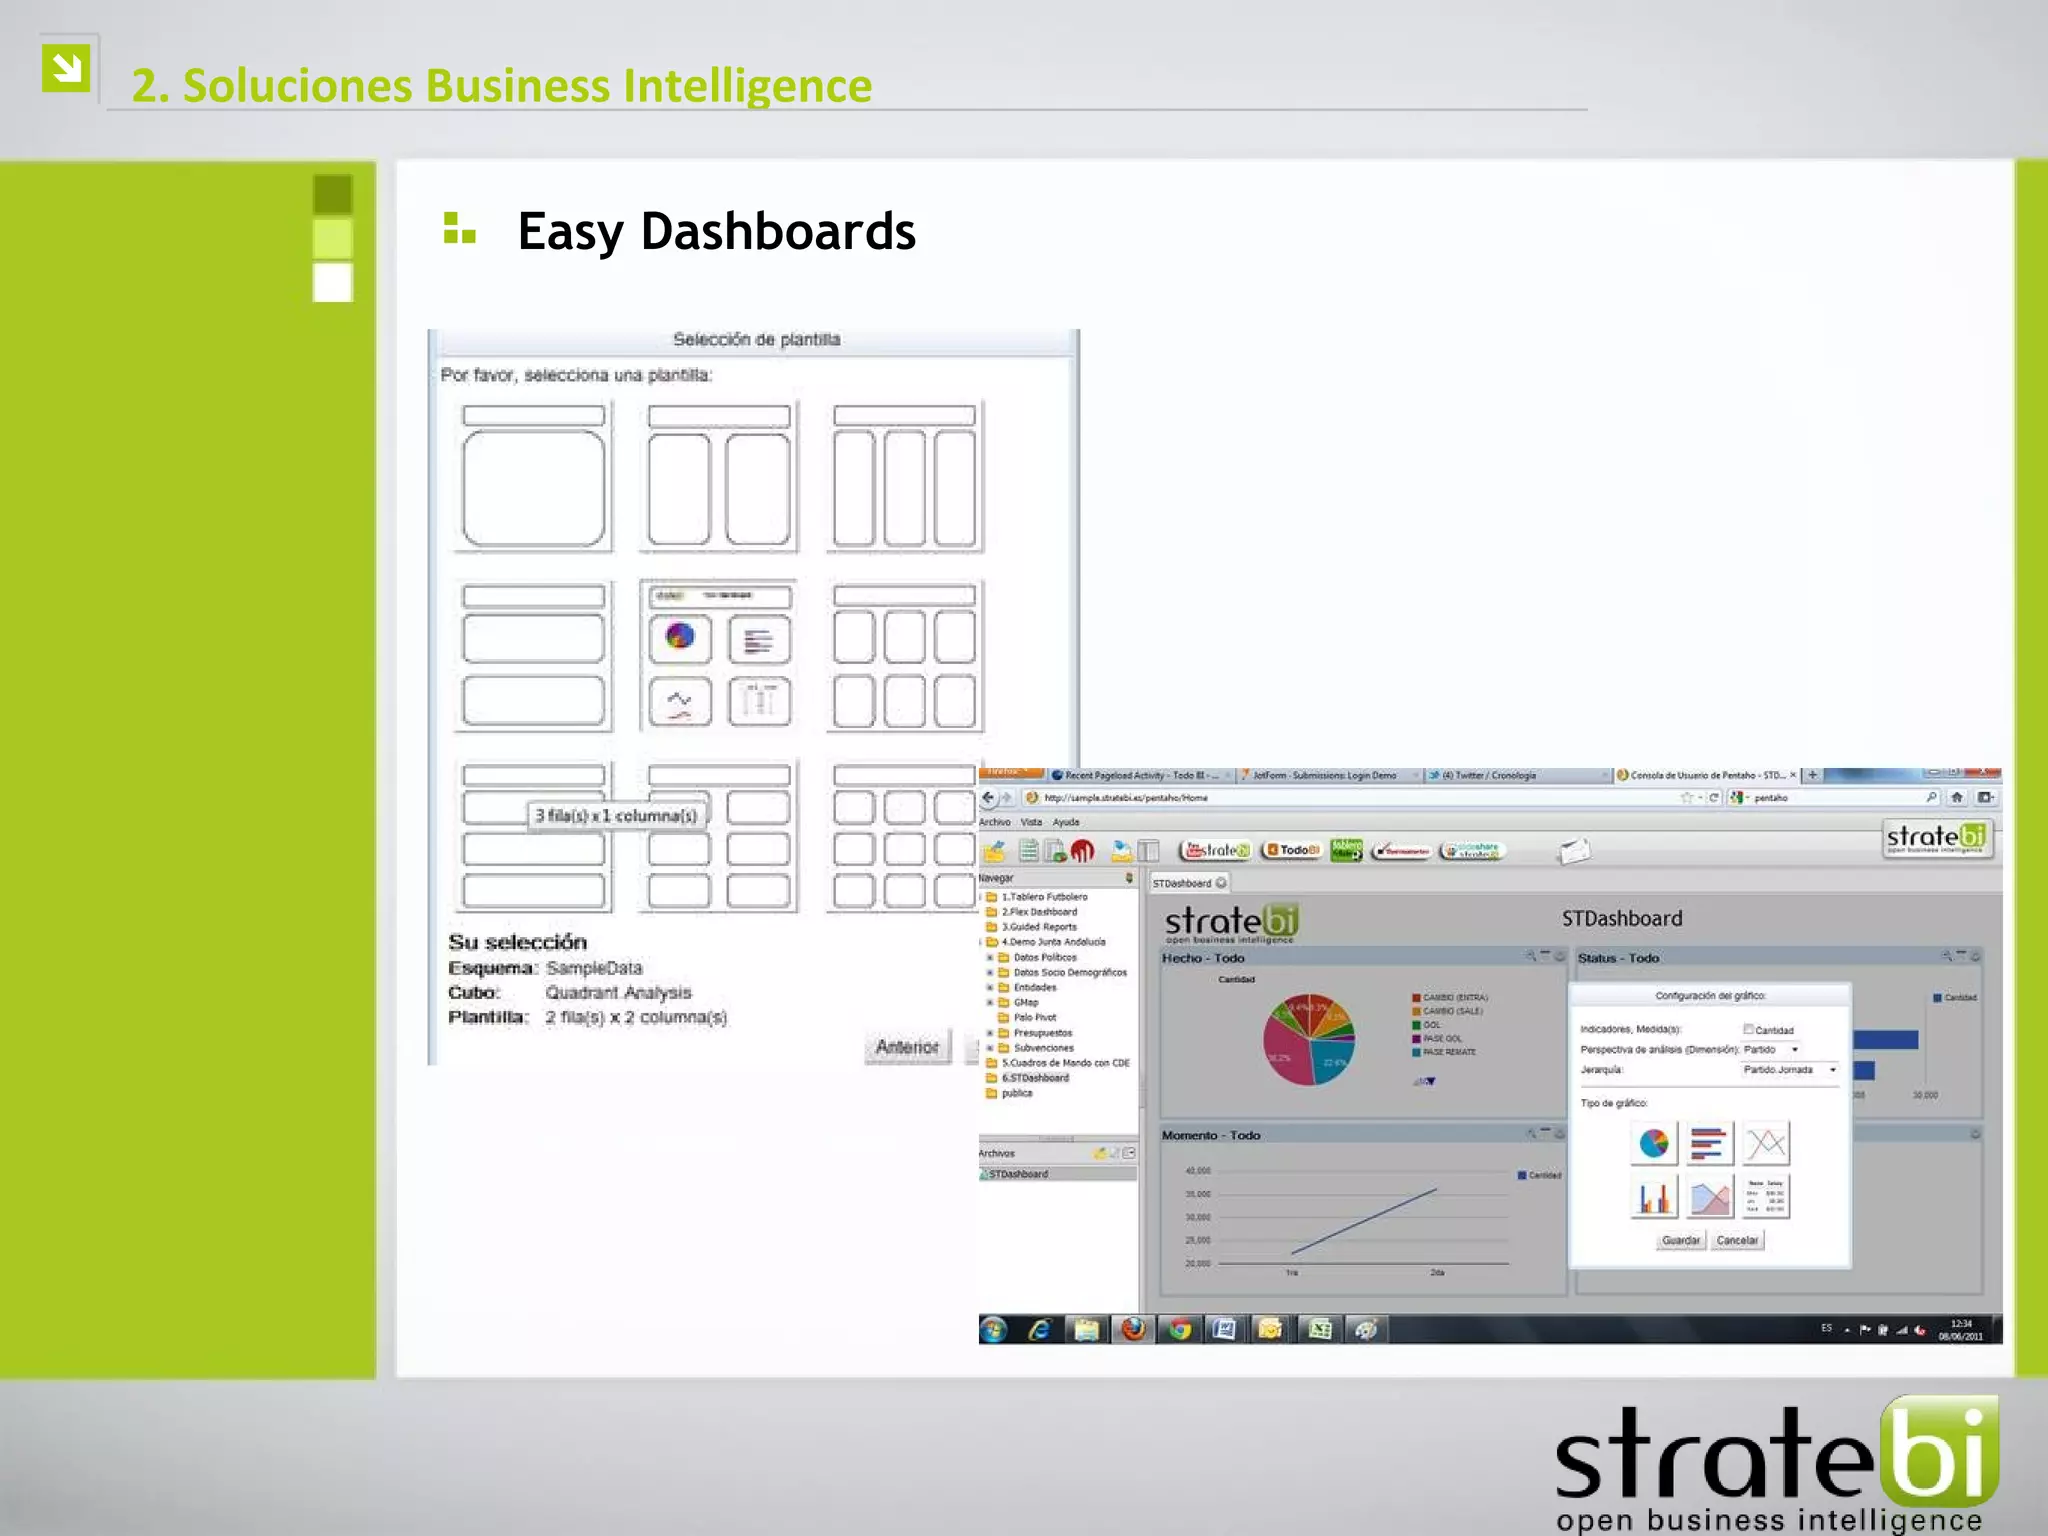Click the envelope mail icon in toolbar

pos(1574,851)
